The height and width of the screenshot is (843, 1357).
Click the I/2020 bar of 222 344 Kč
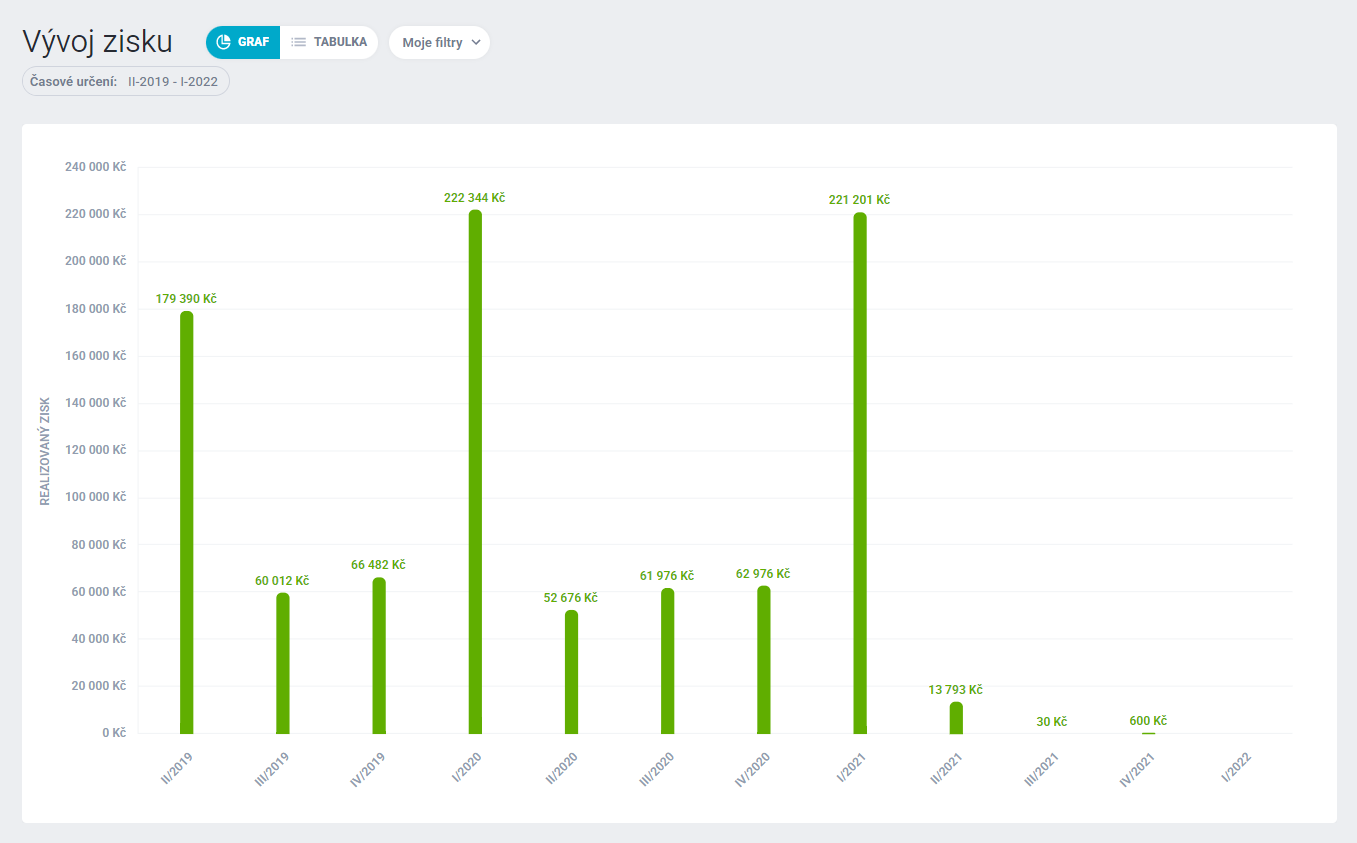475,472
